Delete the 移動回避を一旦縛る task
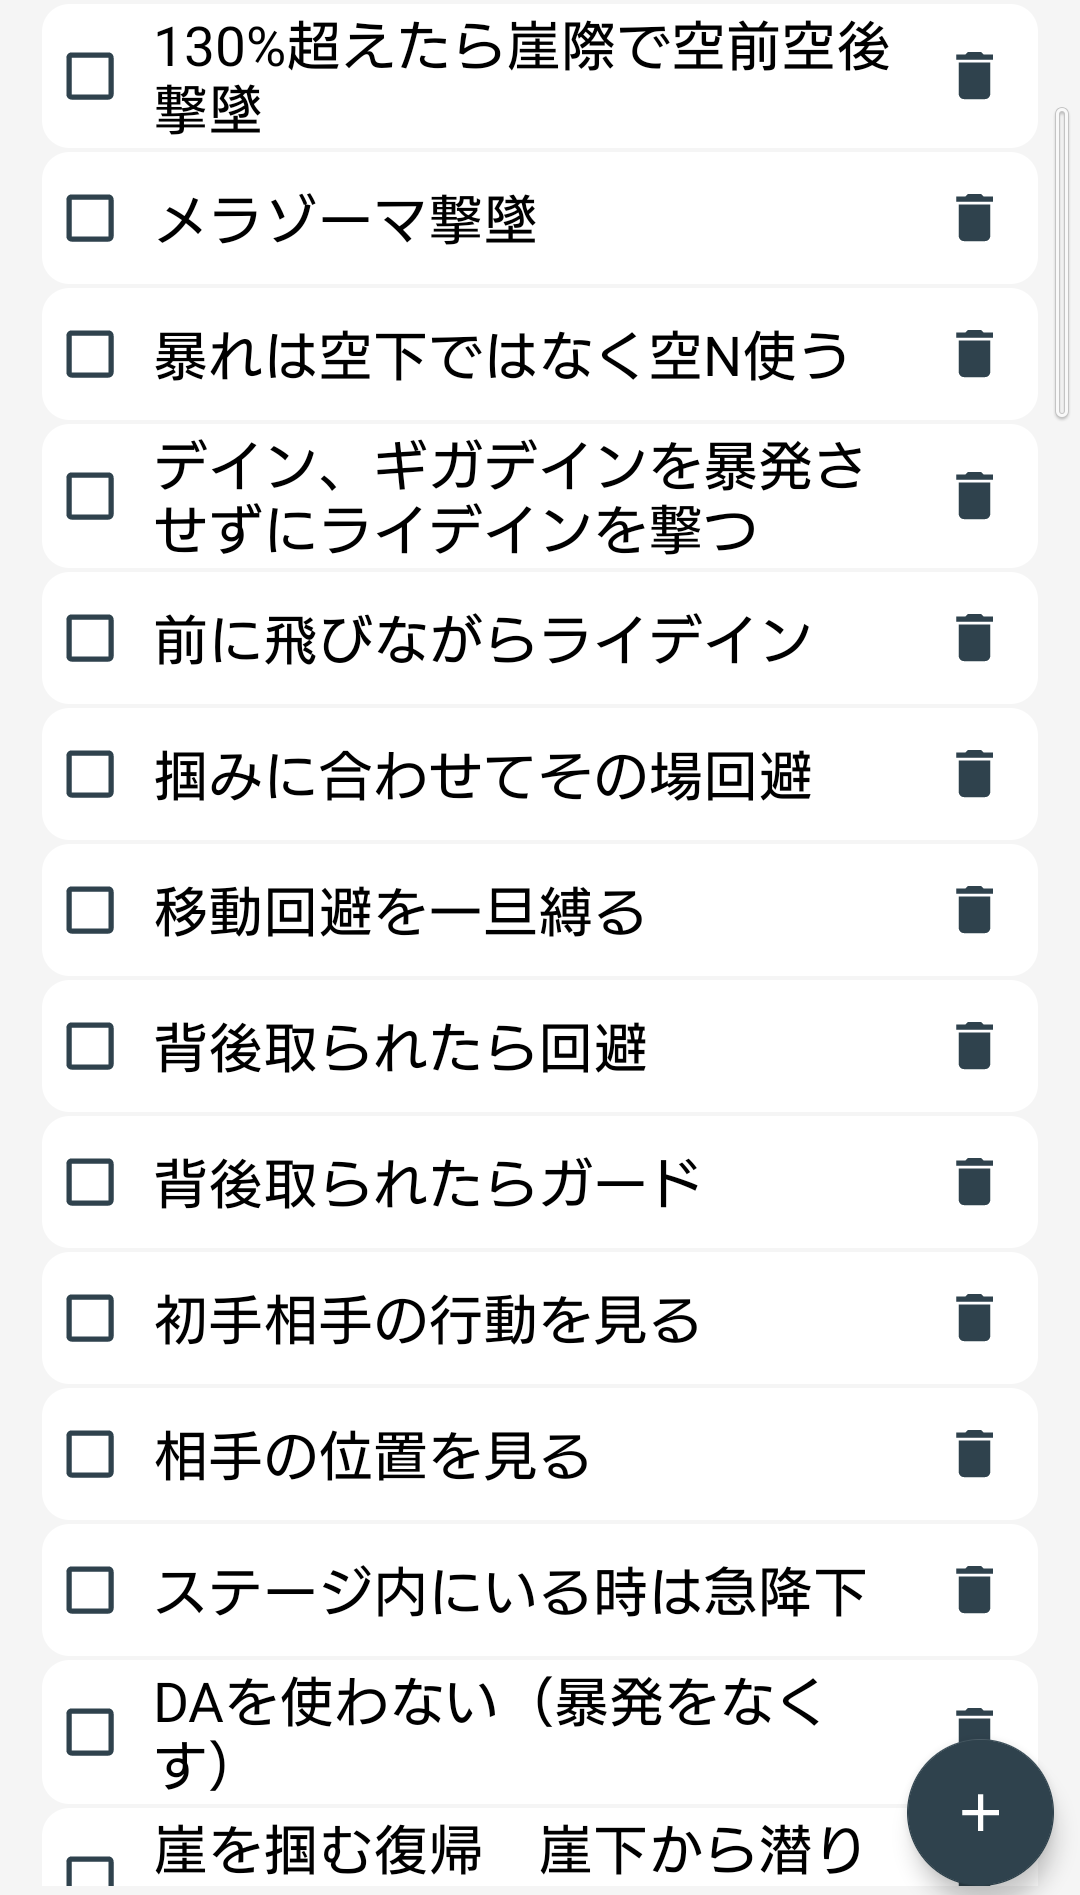The height and width of the screenshot is (1895, 1080). 974,910
